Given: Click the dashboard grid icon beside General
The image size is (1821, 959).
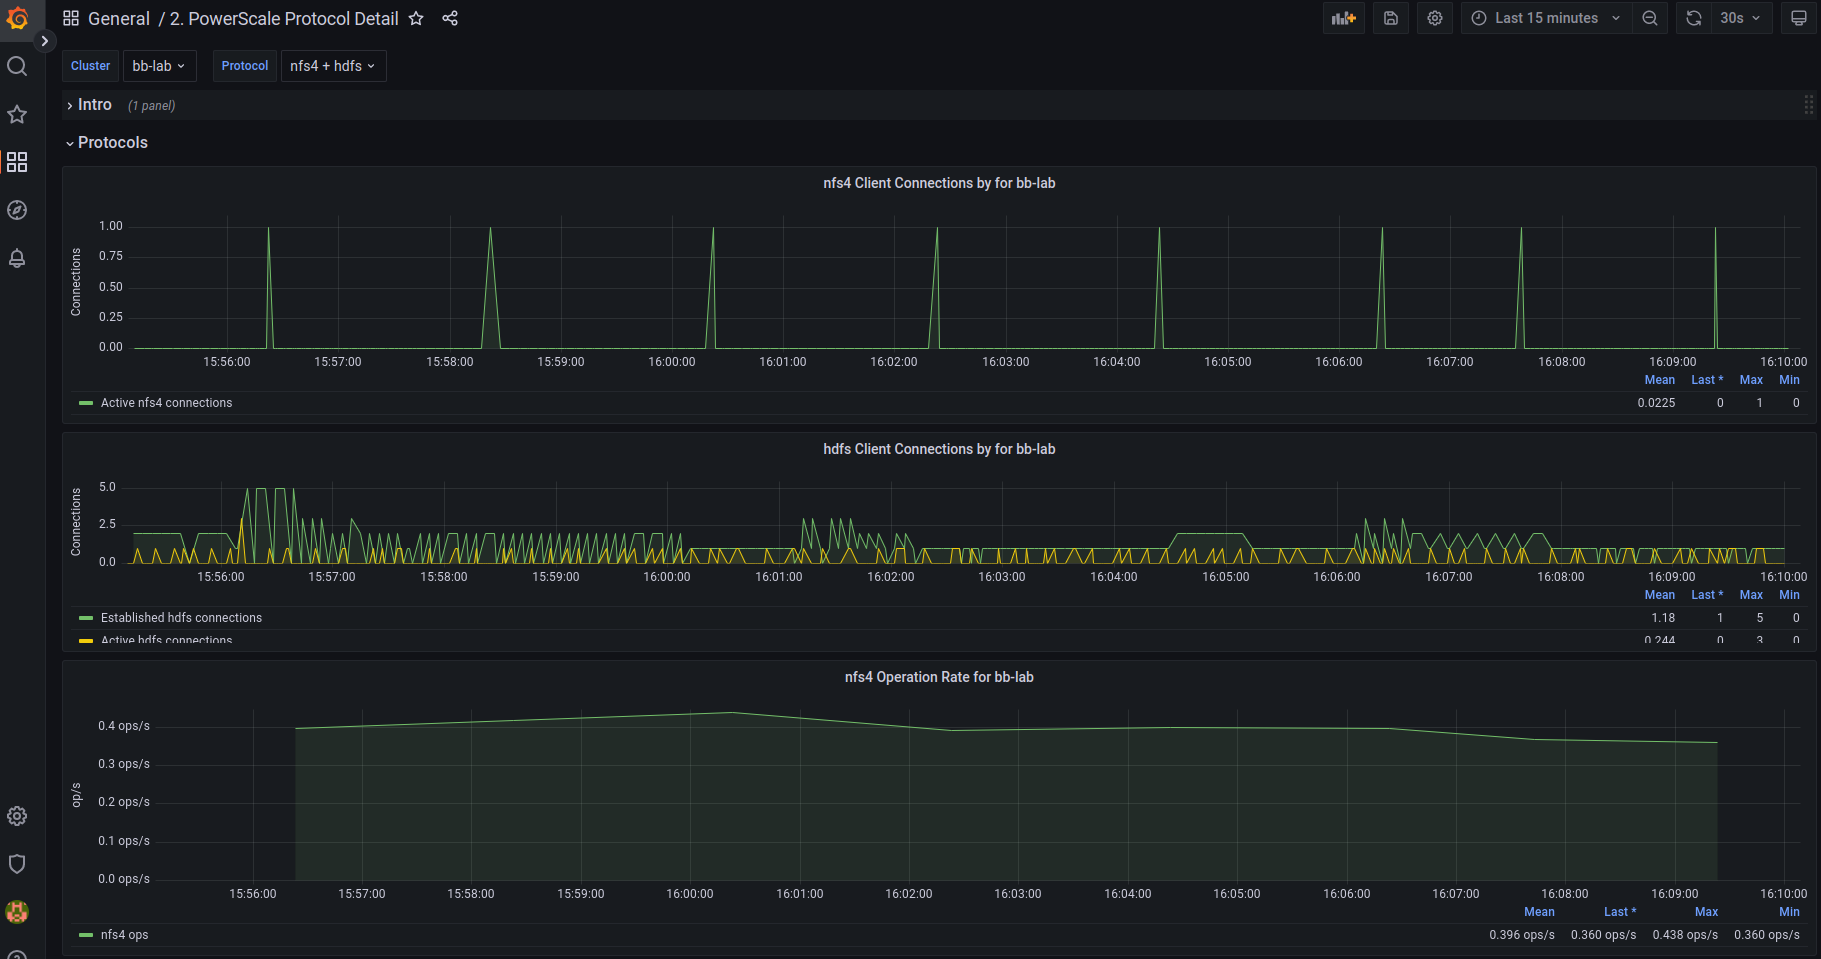Looking at the screenshot, I should tap(71, 18).
